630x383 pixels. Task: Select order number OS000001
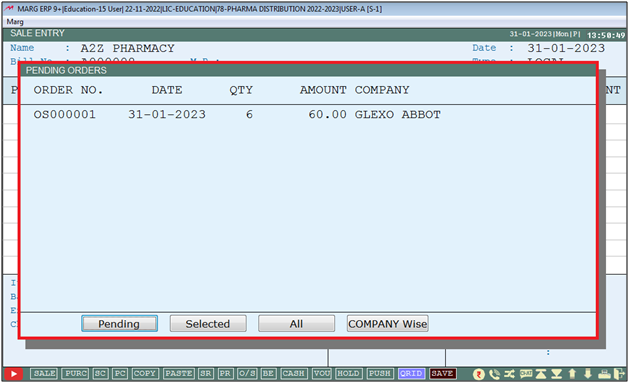point(65,115)
